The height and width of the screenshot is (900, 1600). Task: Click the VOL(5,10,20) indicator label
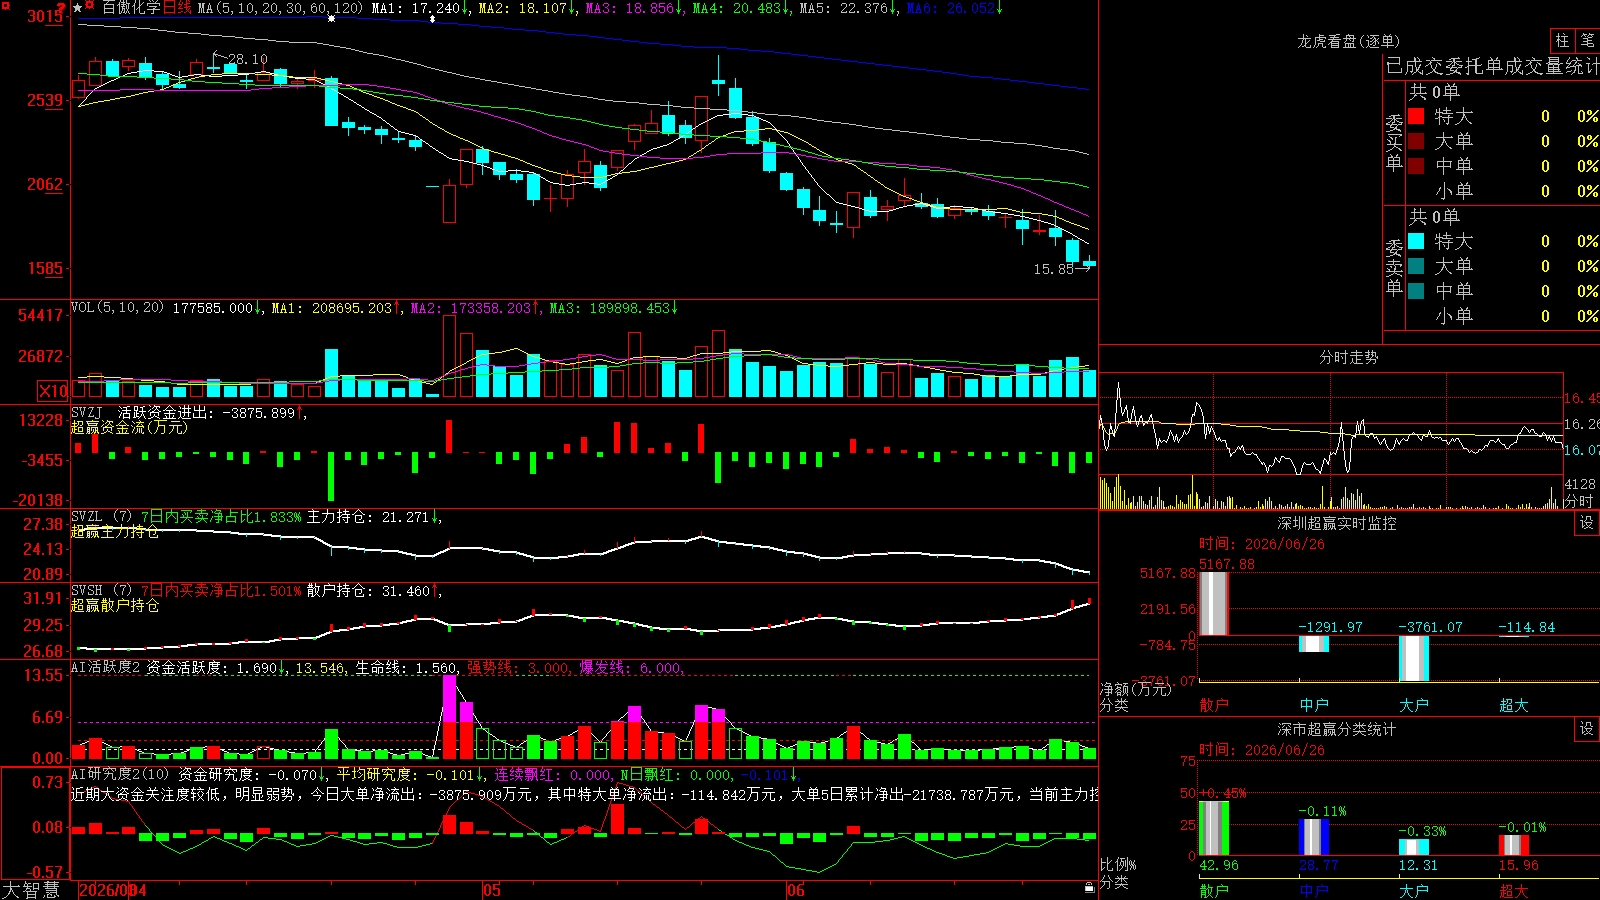[x=117, y=307]
